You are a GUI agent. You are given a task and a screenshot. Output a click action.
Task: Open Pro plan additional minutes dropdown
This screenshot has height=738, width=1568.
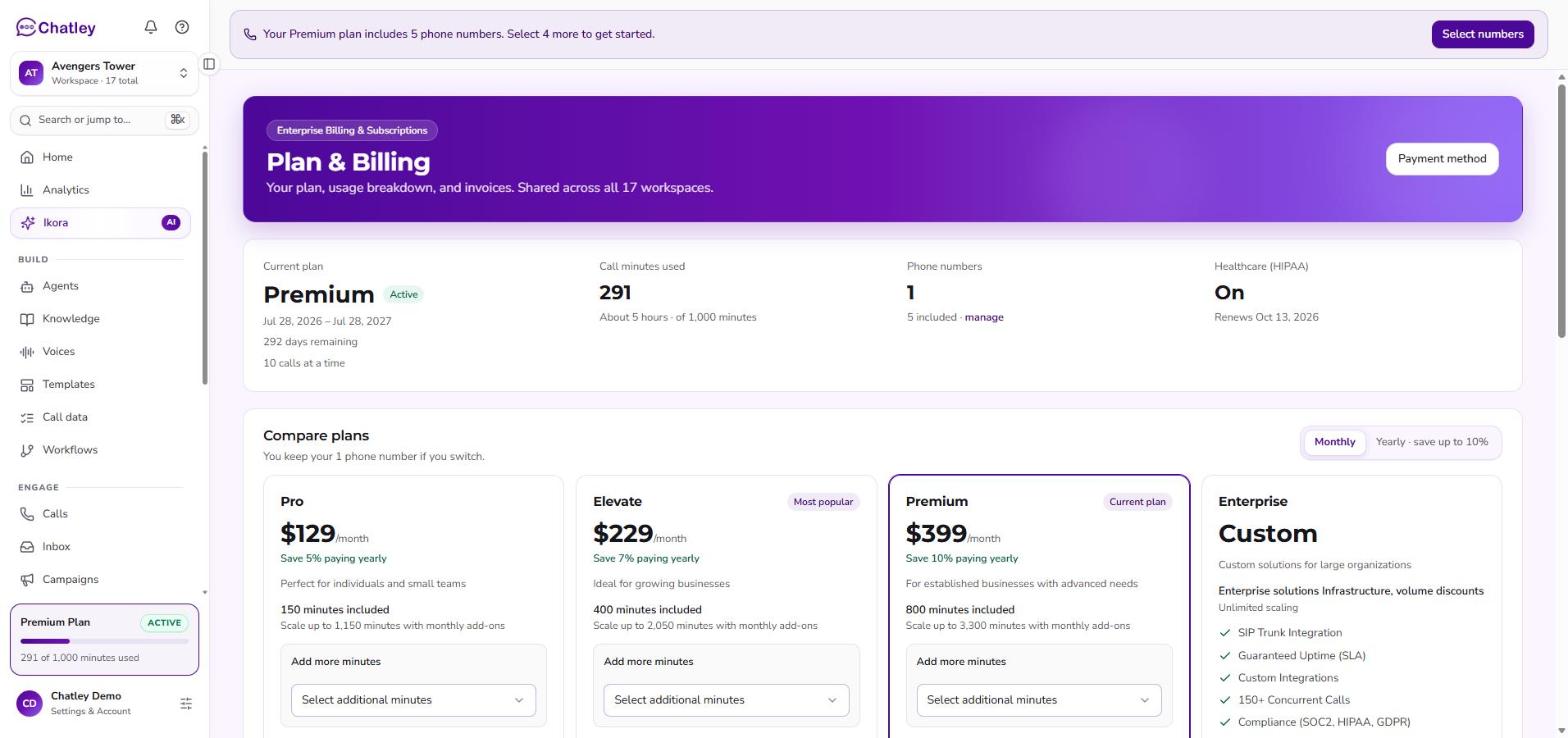click(x=413, y=700)
